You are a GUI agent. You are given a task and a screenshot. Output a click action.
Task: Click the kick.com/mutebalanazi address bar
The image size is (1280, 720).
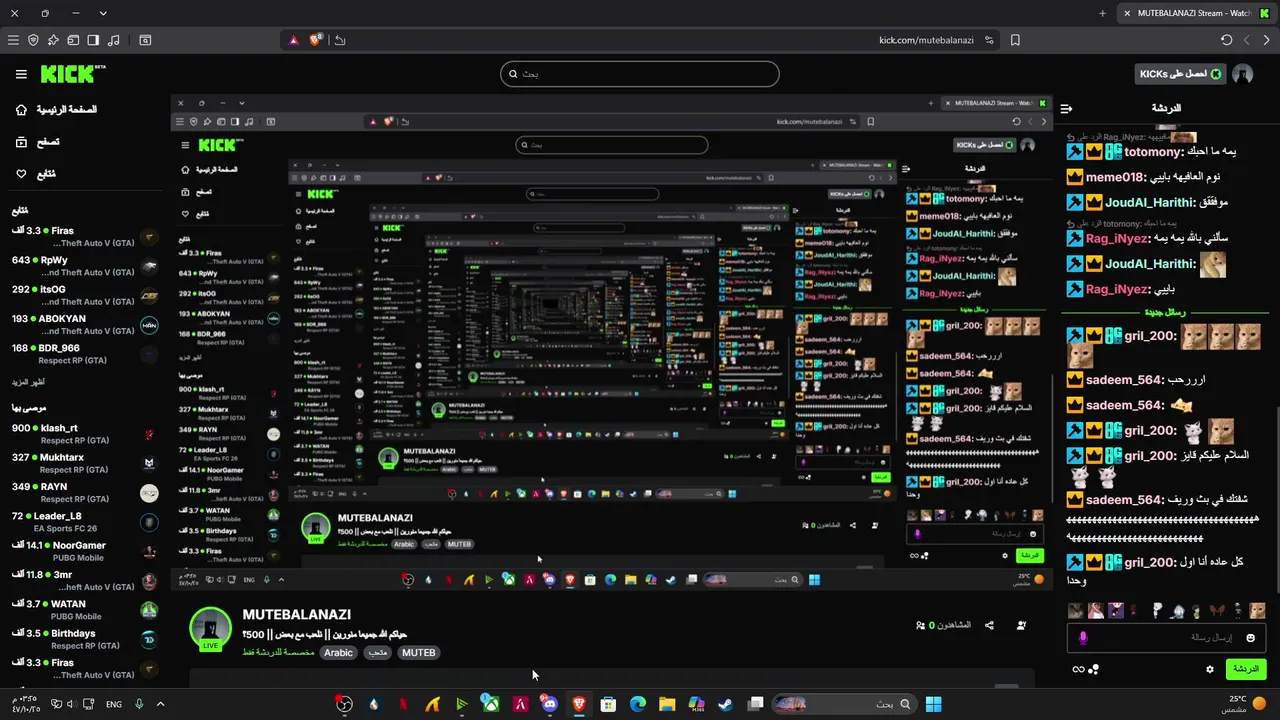tap(926, 40)
